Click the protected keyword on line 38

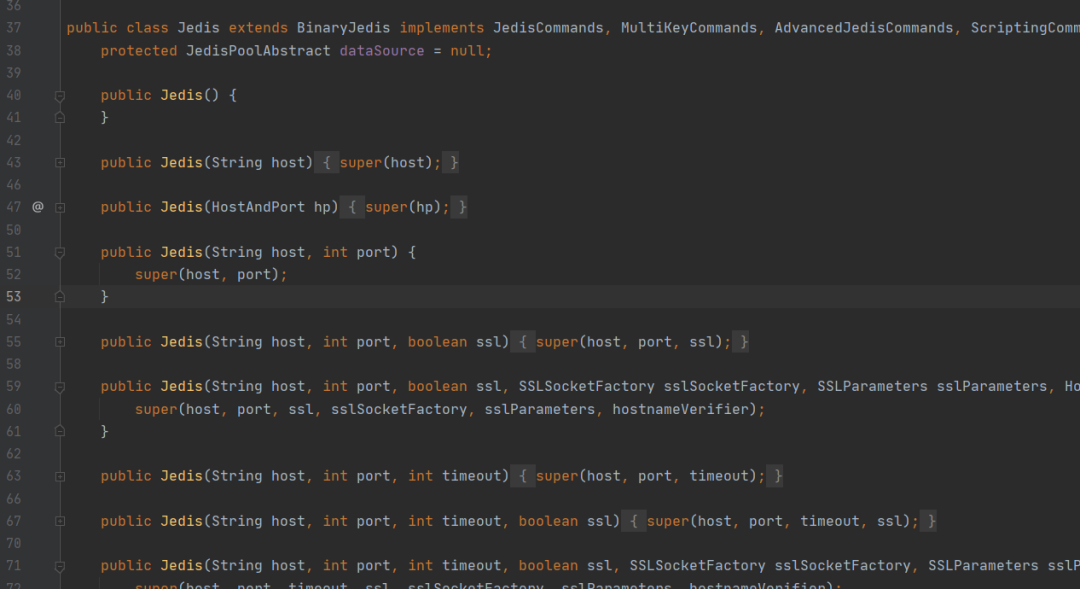[x=138, y=51]
